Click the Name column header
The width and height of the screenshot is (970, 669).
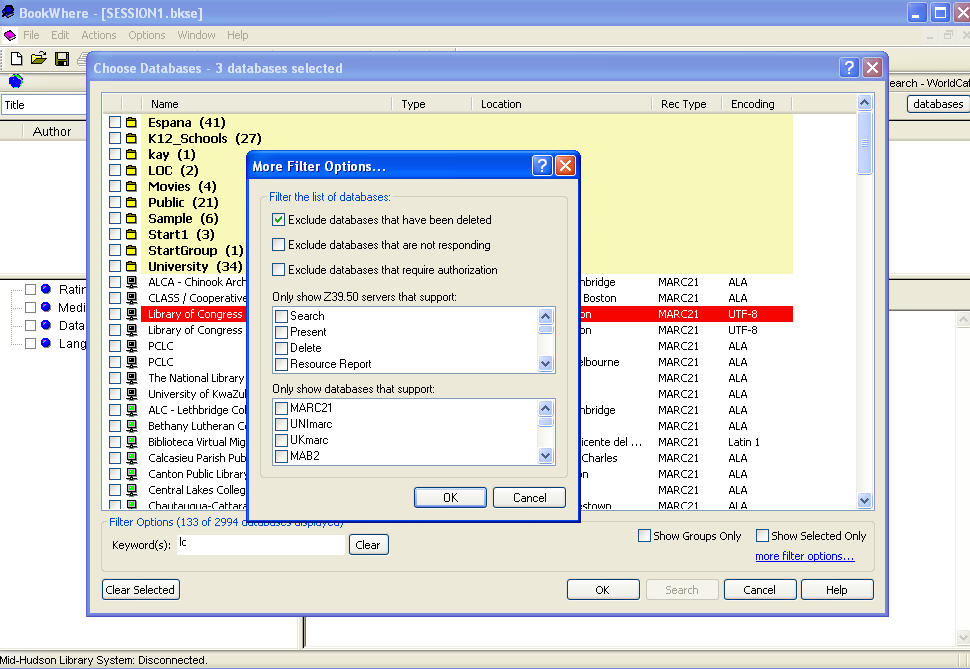[267, 104]
